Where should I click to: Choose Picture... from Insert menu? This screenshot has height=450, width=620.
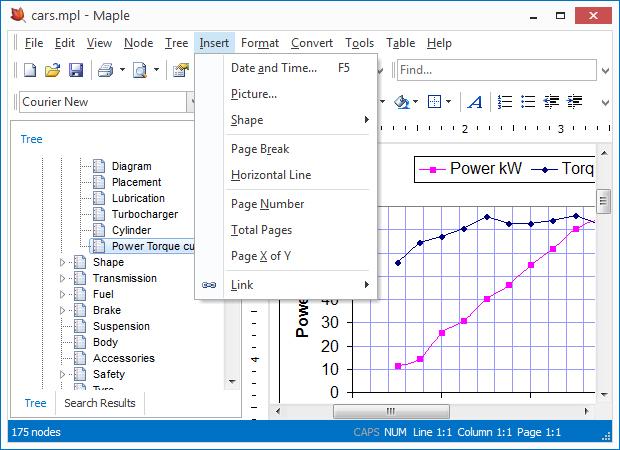coord(286,94)
